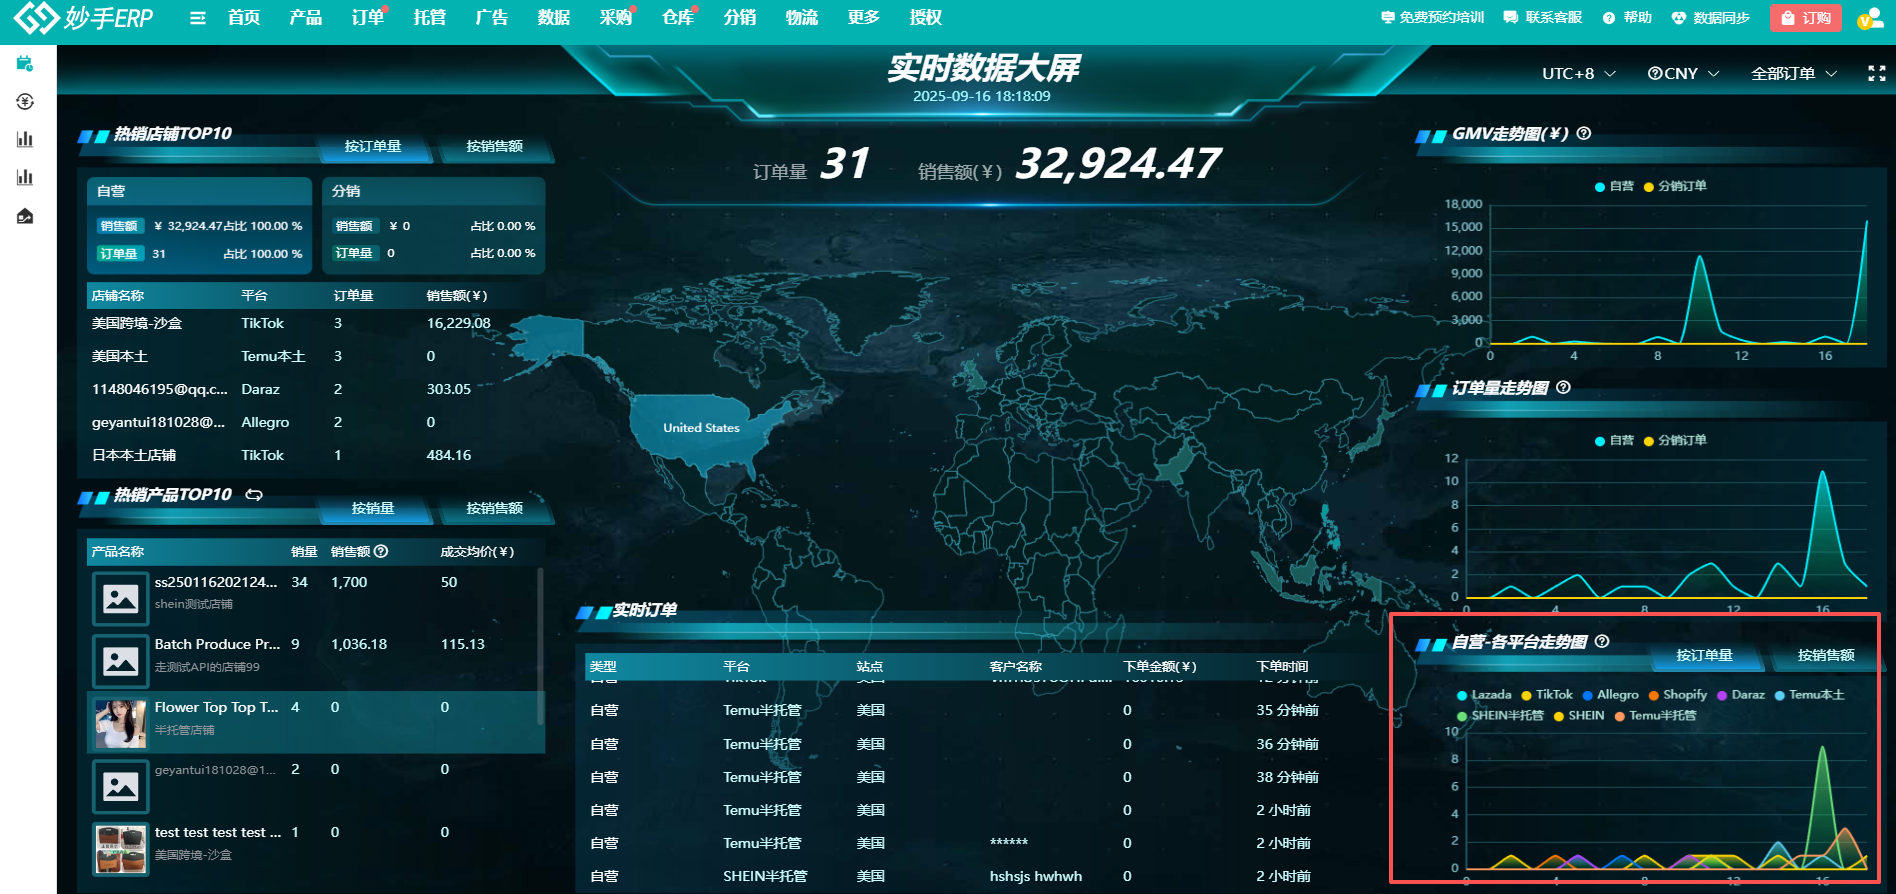
Task: Select store row 日本本土店铺
Action: (x=316, y=456)
